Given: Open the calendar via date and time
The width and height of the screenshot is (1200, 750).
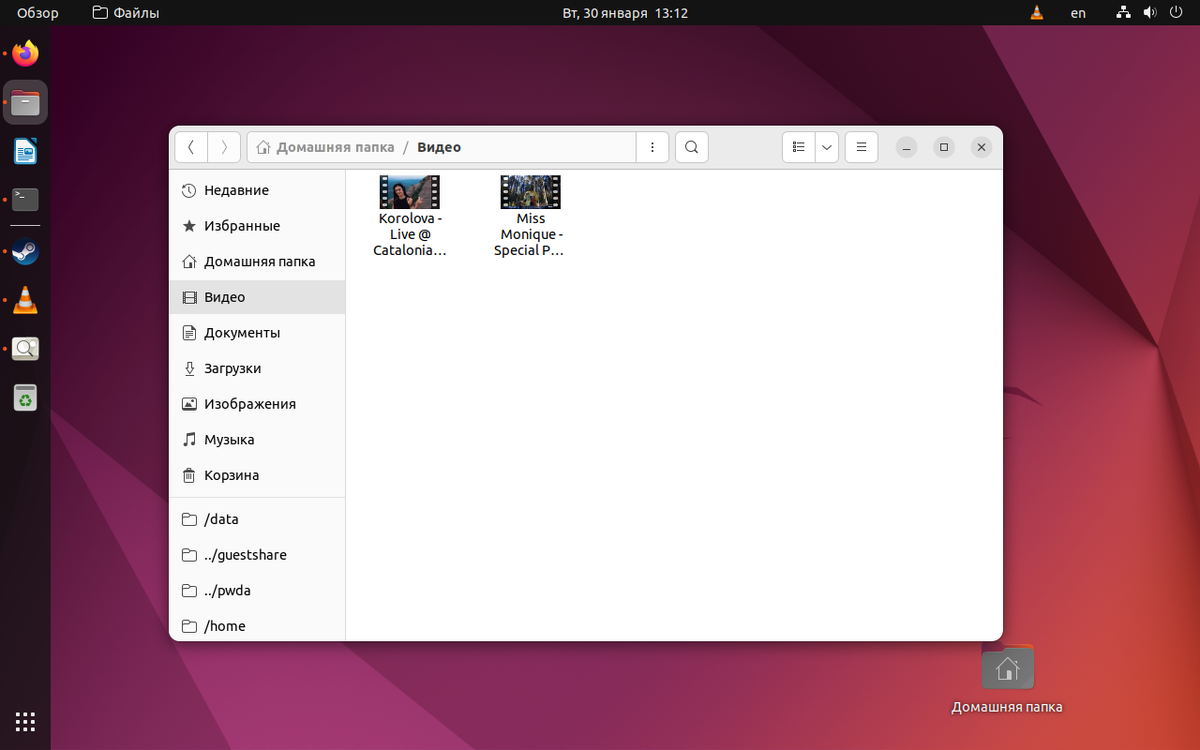Looking at the screenshot, I should tap(625, 13).
